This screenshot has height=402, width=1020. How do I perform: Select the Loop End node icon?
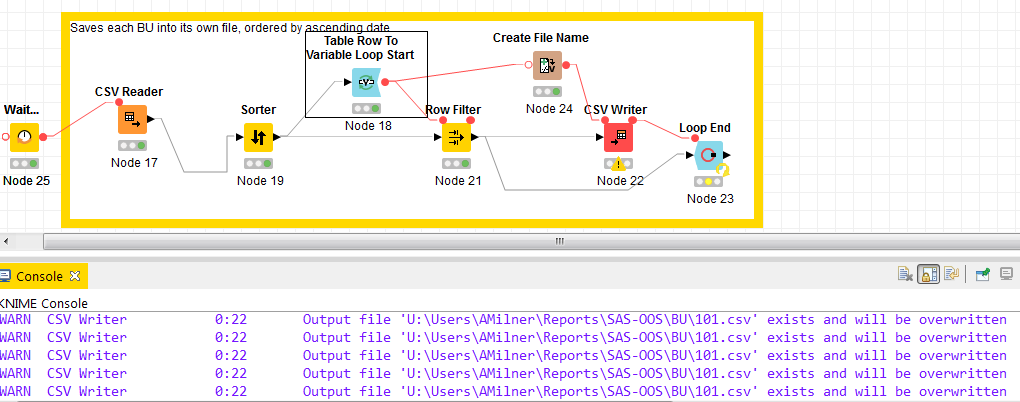708,155
